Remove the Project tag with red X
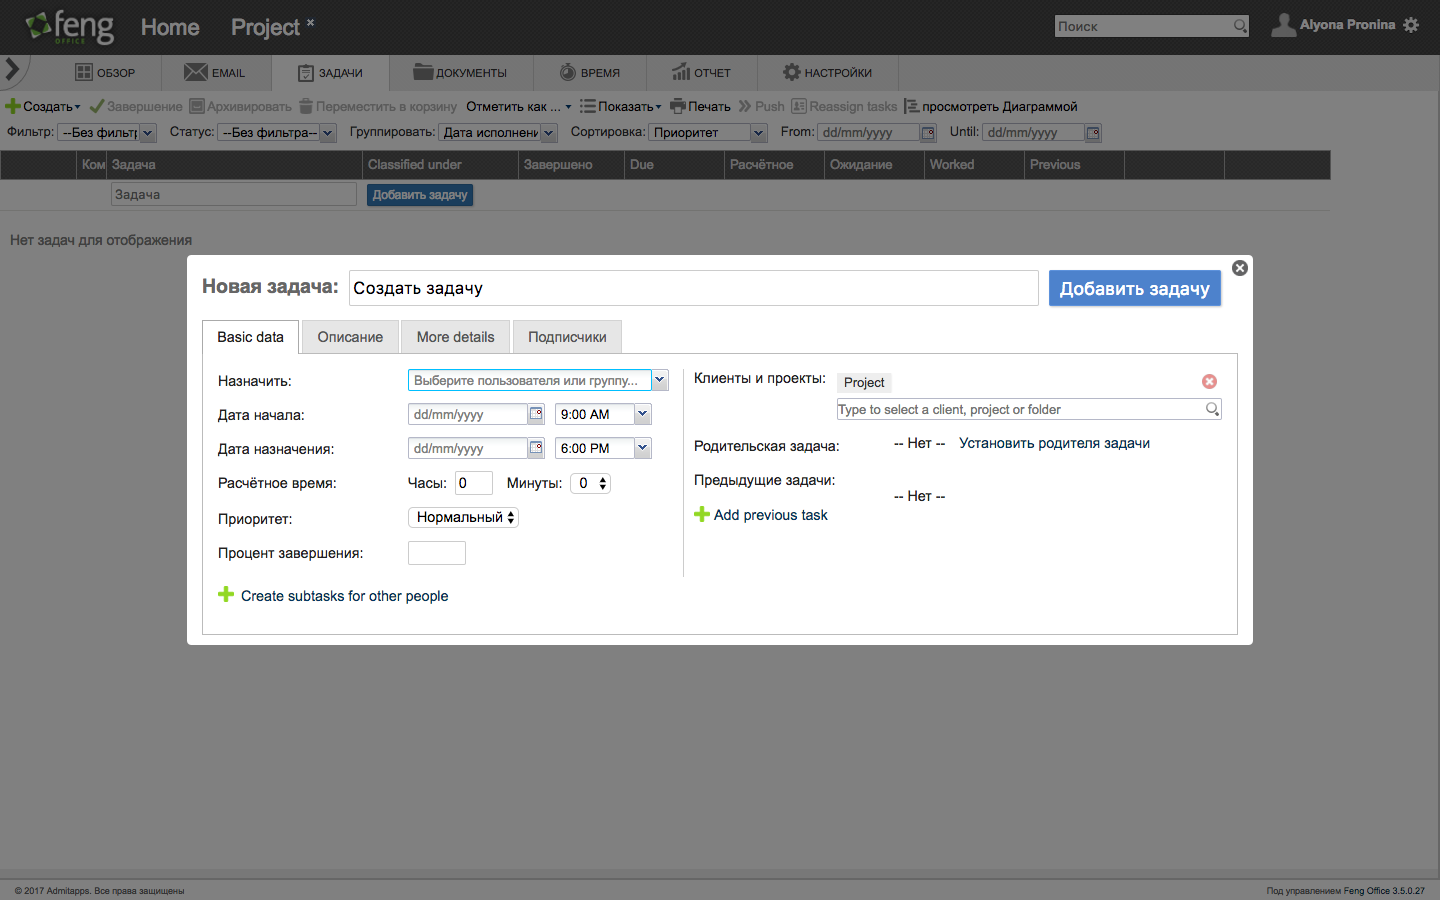Image resolution: width=1440 pixels, height=900 pixels. pyautogui.click(x=1209, y=382)
